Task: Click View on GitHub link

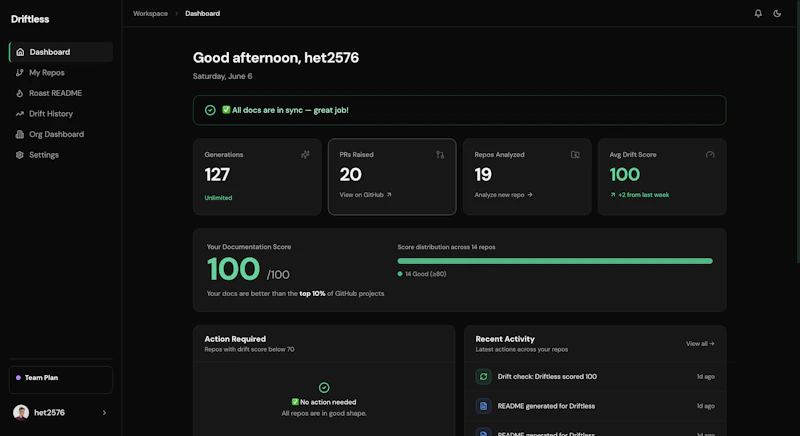Action: 365,195
